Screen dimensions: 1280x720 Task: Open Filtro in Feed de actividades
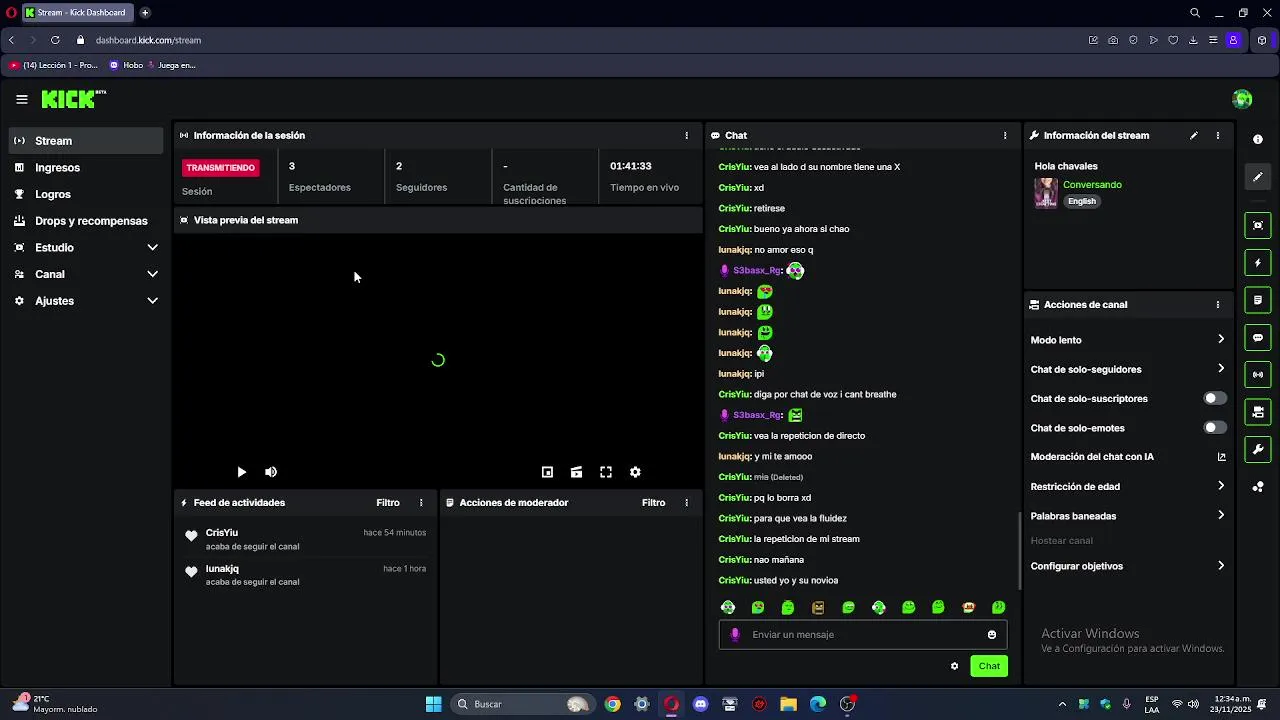(x=388, y=503)
